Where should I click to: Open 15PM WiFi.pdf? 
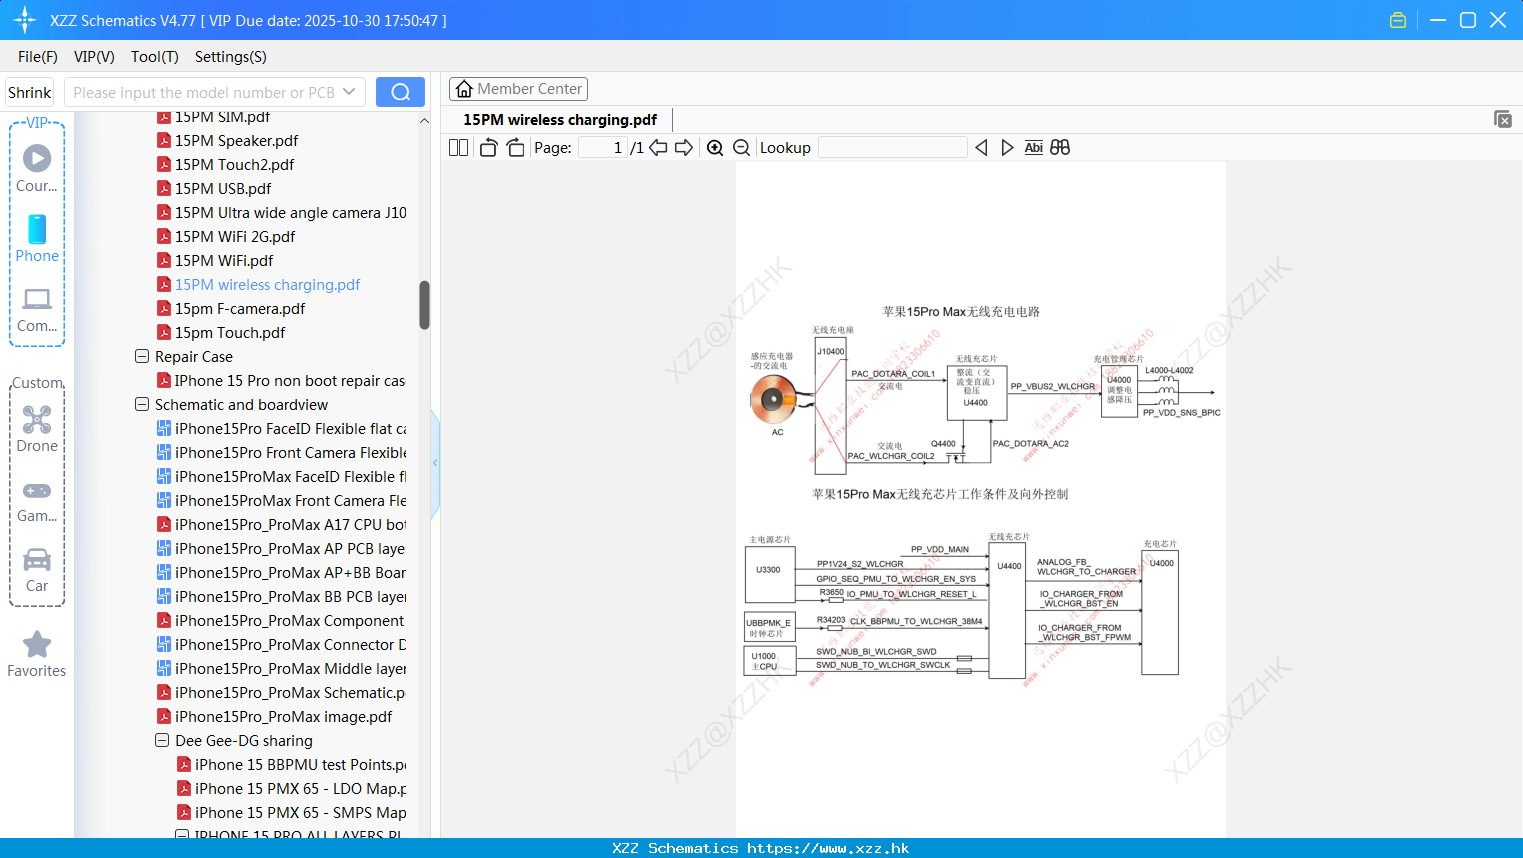tap(215, 261)
